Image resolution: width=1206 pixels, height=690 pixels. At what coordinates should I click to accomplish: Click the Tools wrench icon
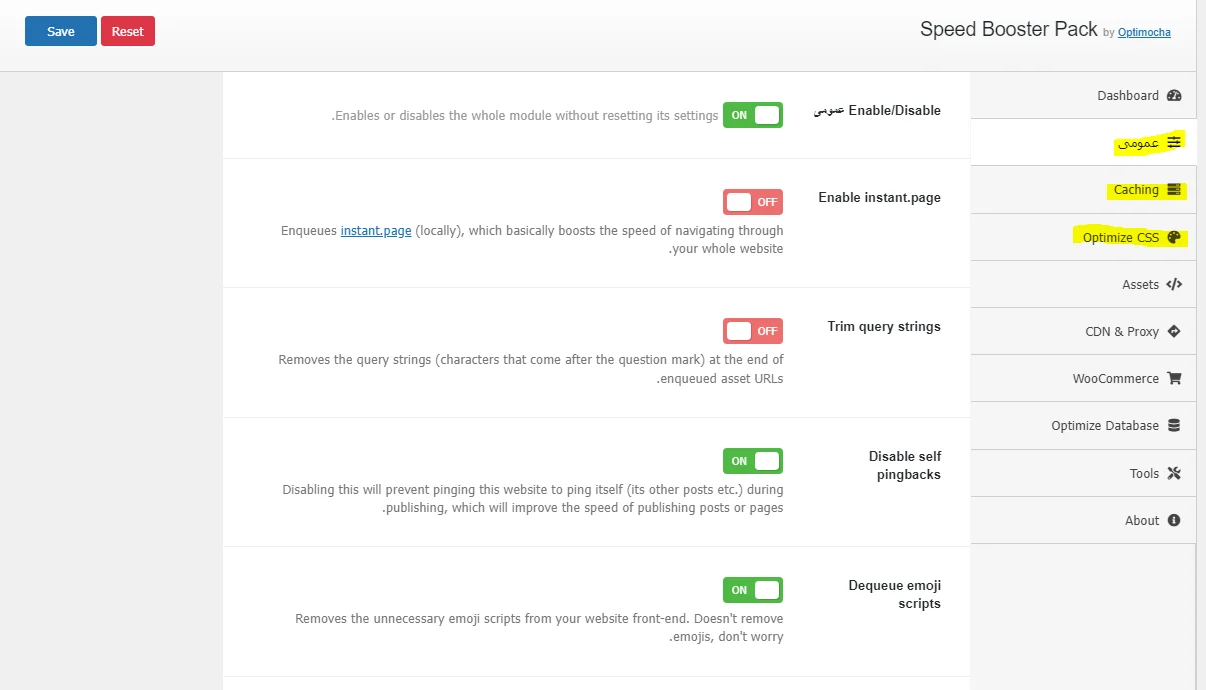(1174, 474)
